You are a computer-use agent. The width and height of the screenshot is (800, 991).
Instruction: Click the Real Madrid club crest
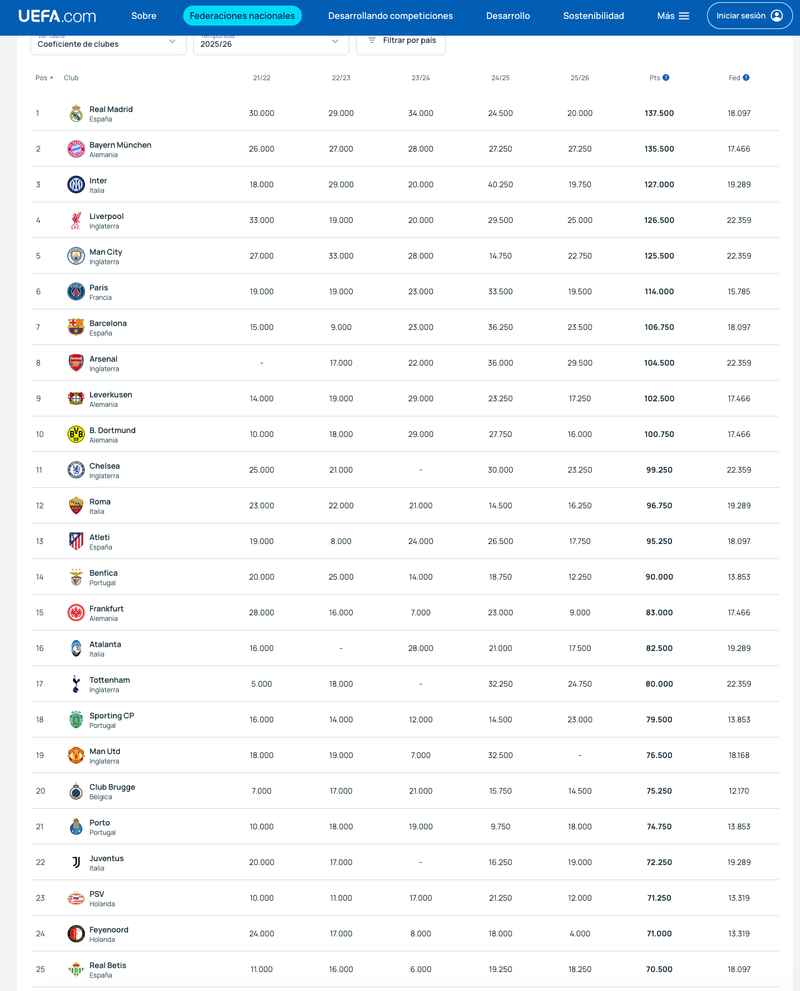76,113
